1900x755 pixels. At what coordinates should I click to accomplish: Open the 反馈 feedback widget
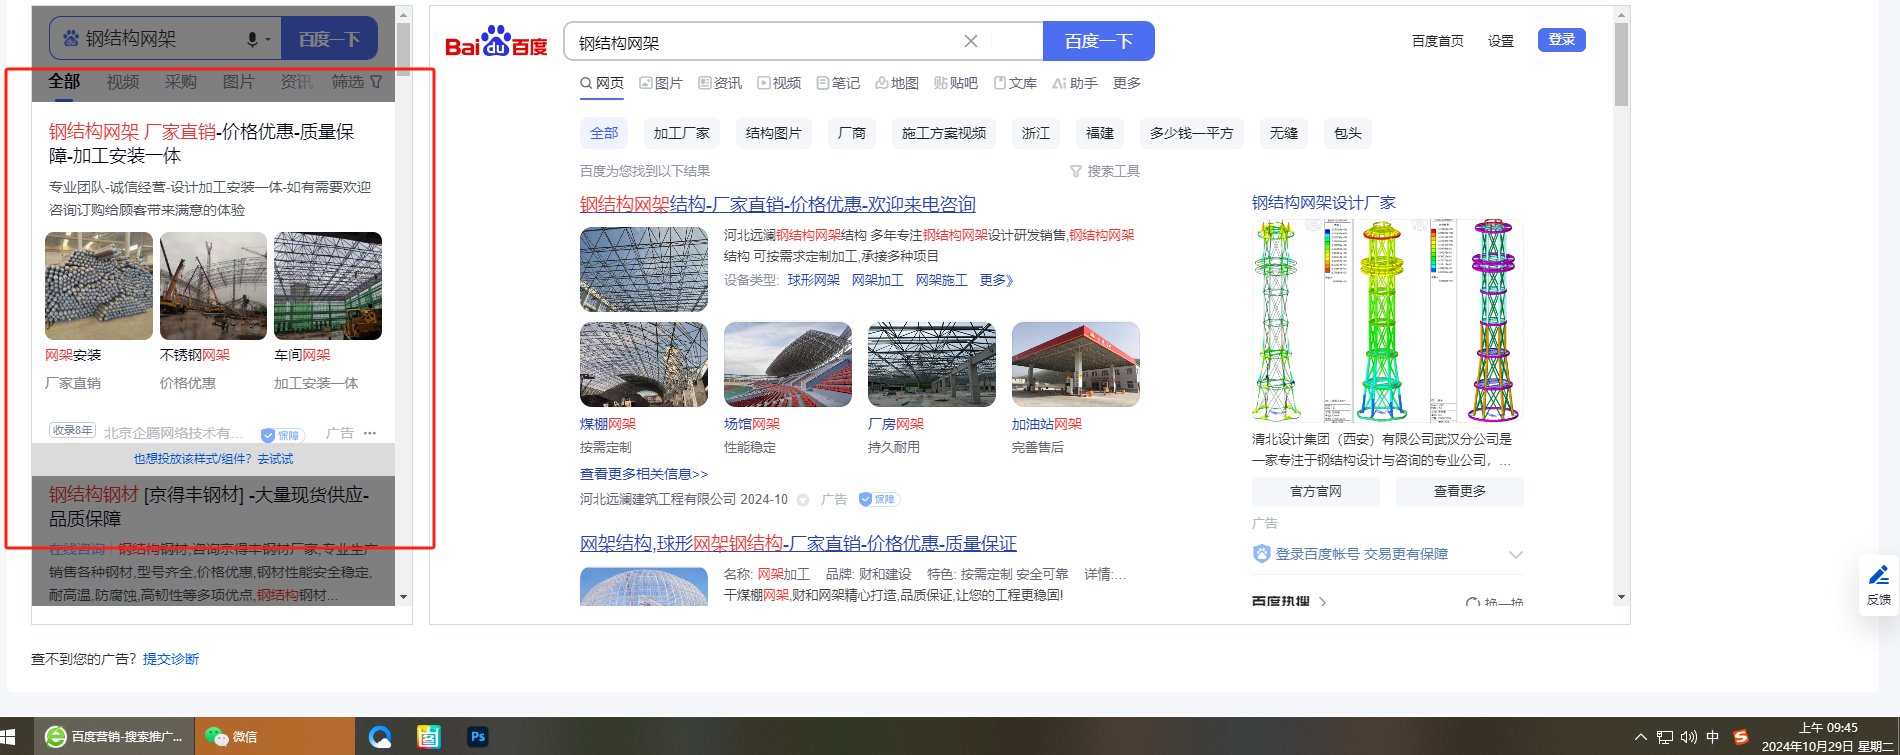tap(1879, 585)
